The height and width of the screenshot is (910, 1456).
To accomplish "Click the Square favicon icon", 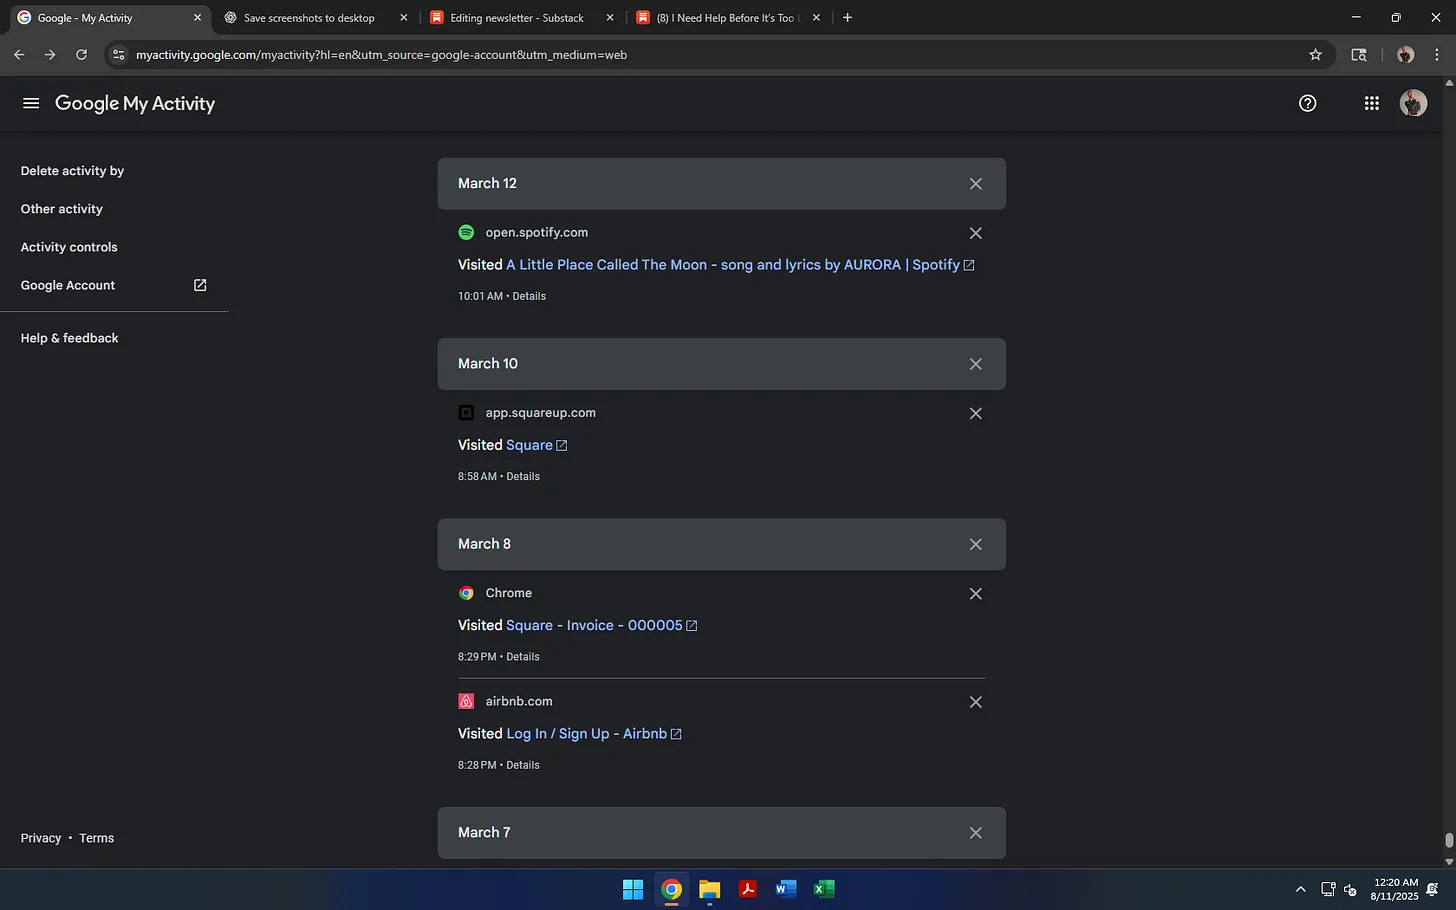I will point(466,412).
